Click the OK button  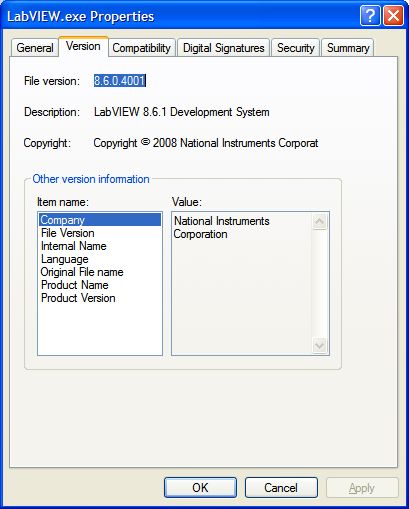(x=200, y=488)
